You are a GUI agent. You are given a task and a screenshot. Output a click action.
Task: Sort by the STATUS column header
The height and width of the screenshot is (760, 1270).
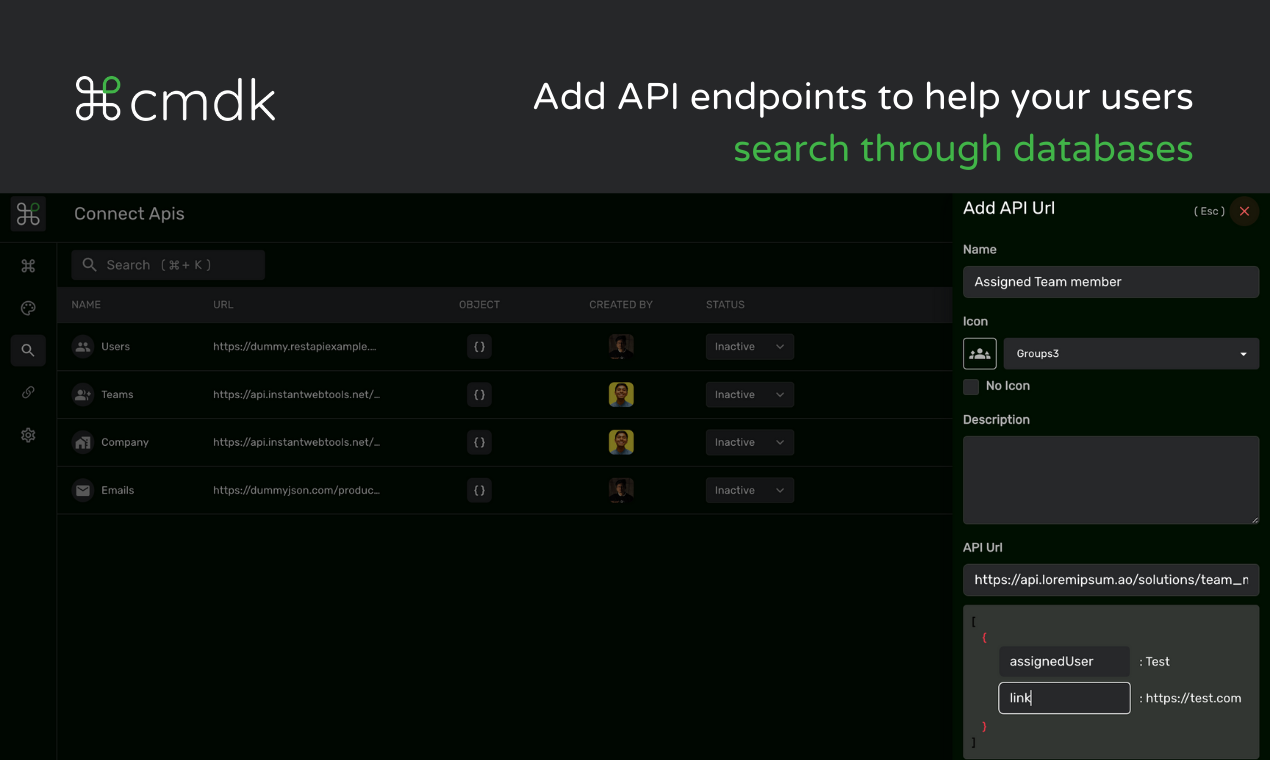click(x=725, y=305)
